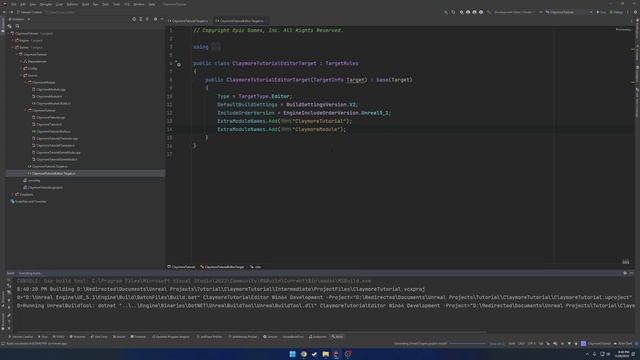Click collapse all icon in Explorer header
Screen dimensions: 640x360
pos(147,19)
